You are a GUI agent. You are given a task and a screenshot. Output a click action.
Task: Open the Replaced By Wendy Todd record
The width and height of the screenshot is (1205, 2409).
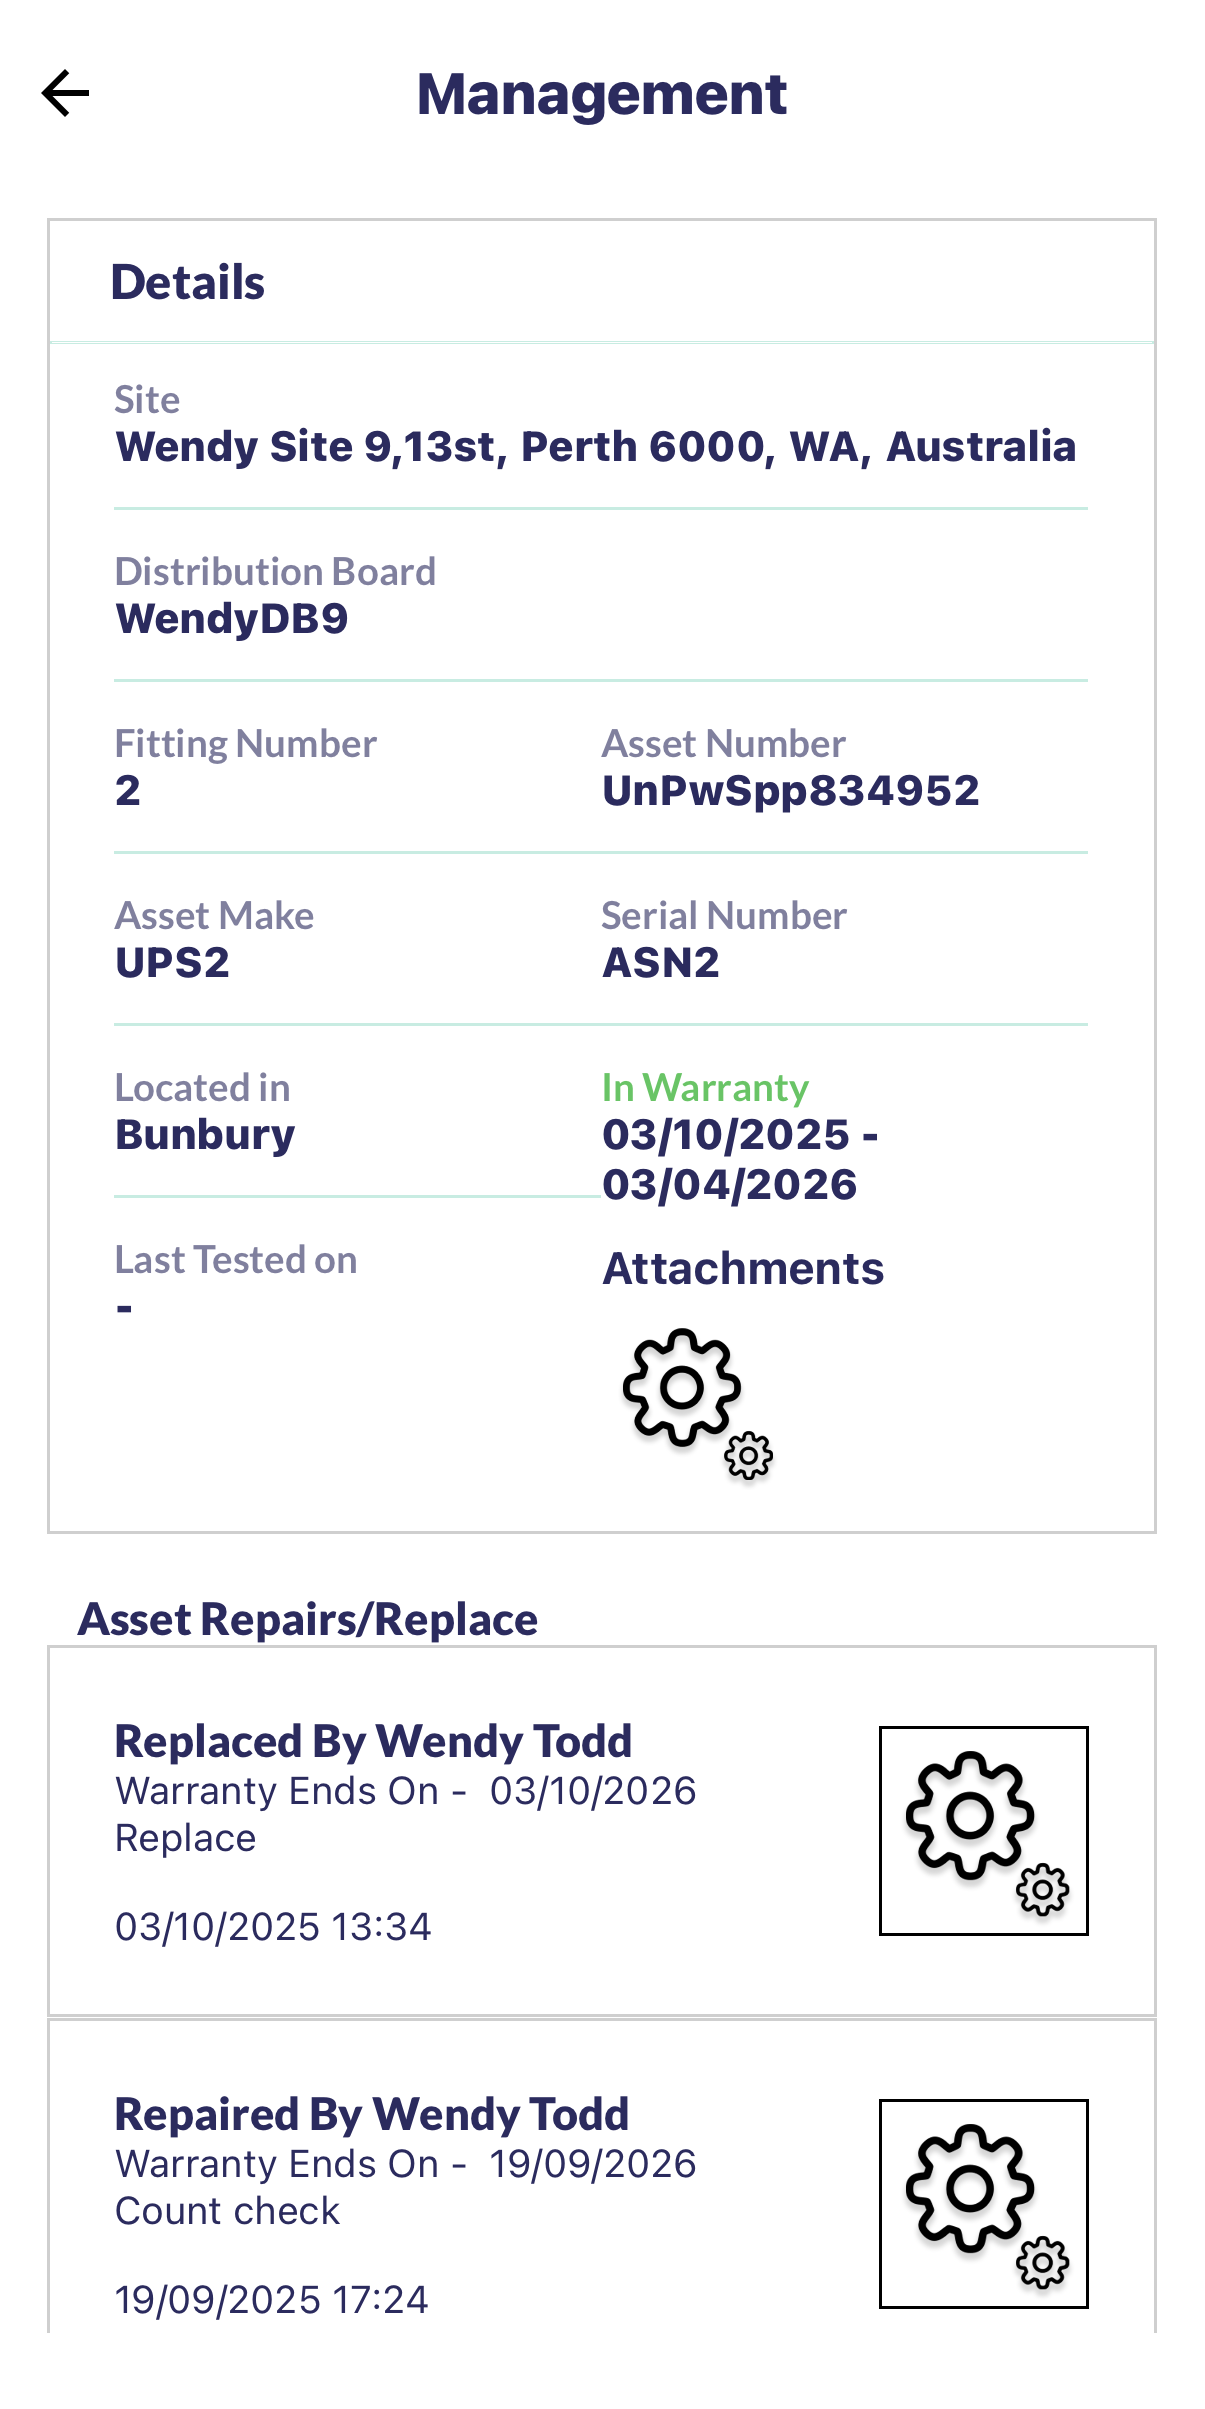(x=373, y=1742)
